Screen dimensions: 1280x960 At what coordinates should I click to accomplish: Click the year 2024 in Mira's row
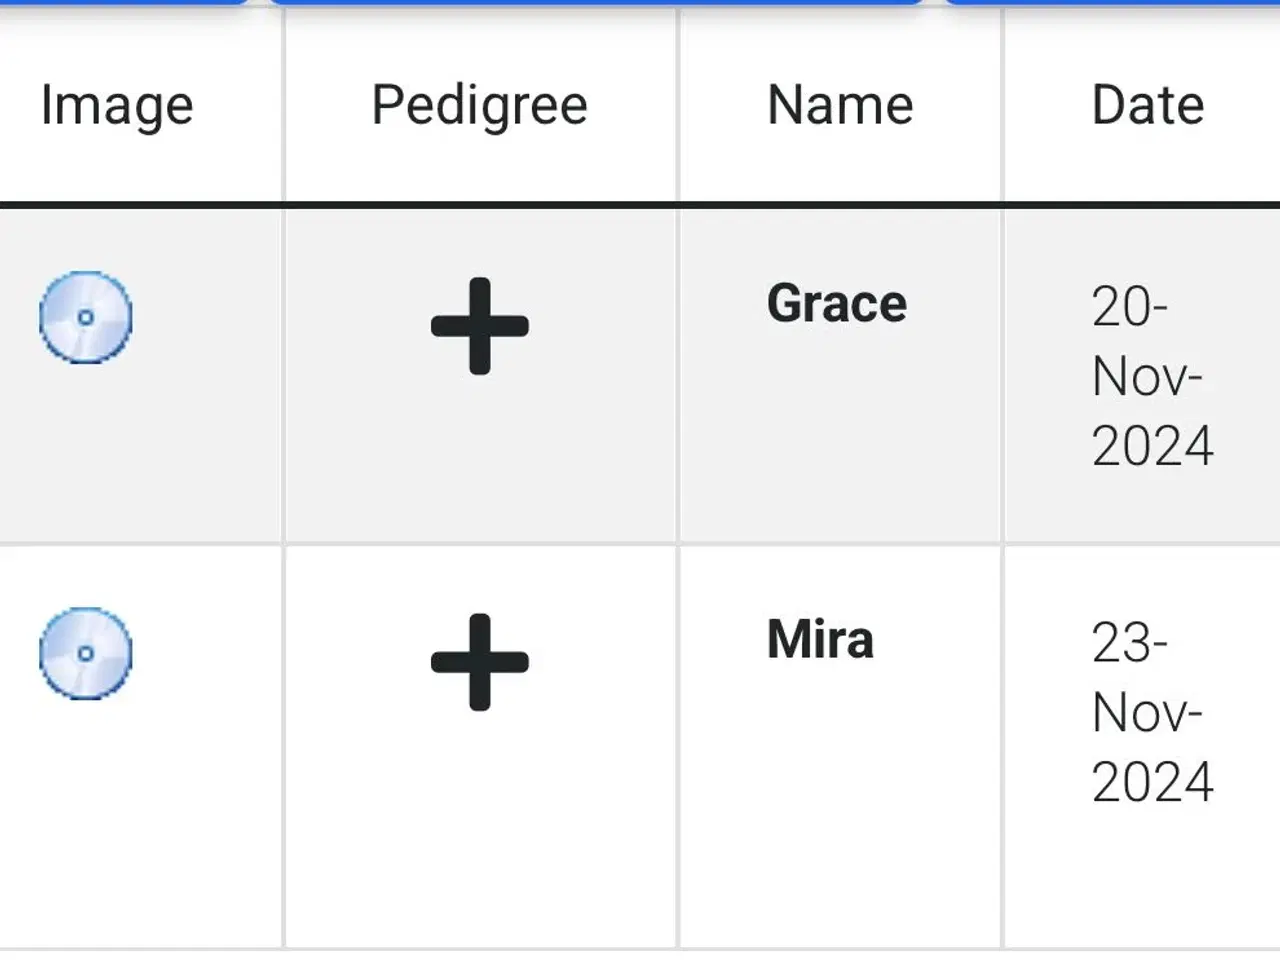[x=1153, y=782]
